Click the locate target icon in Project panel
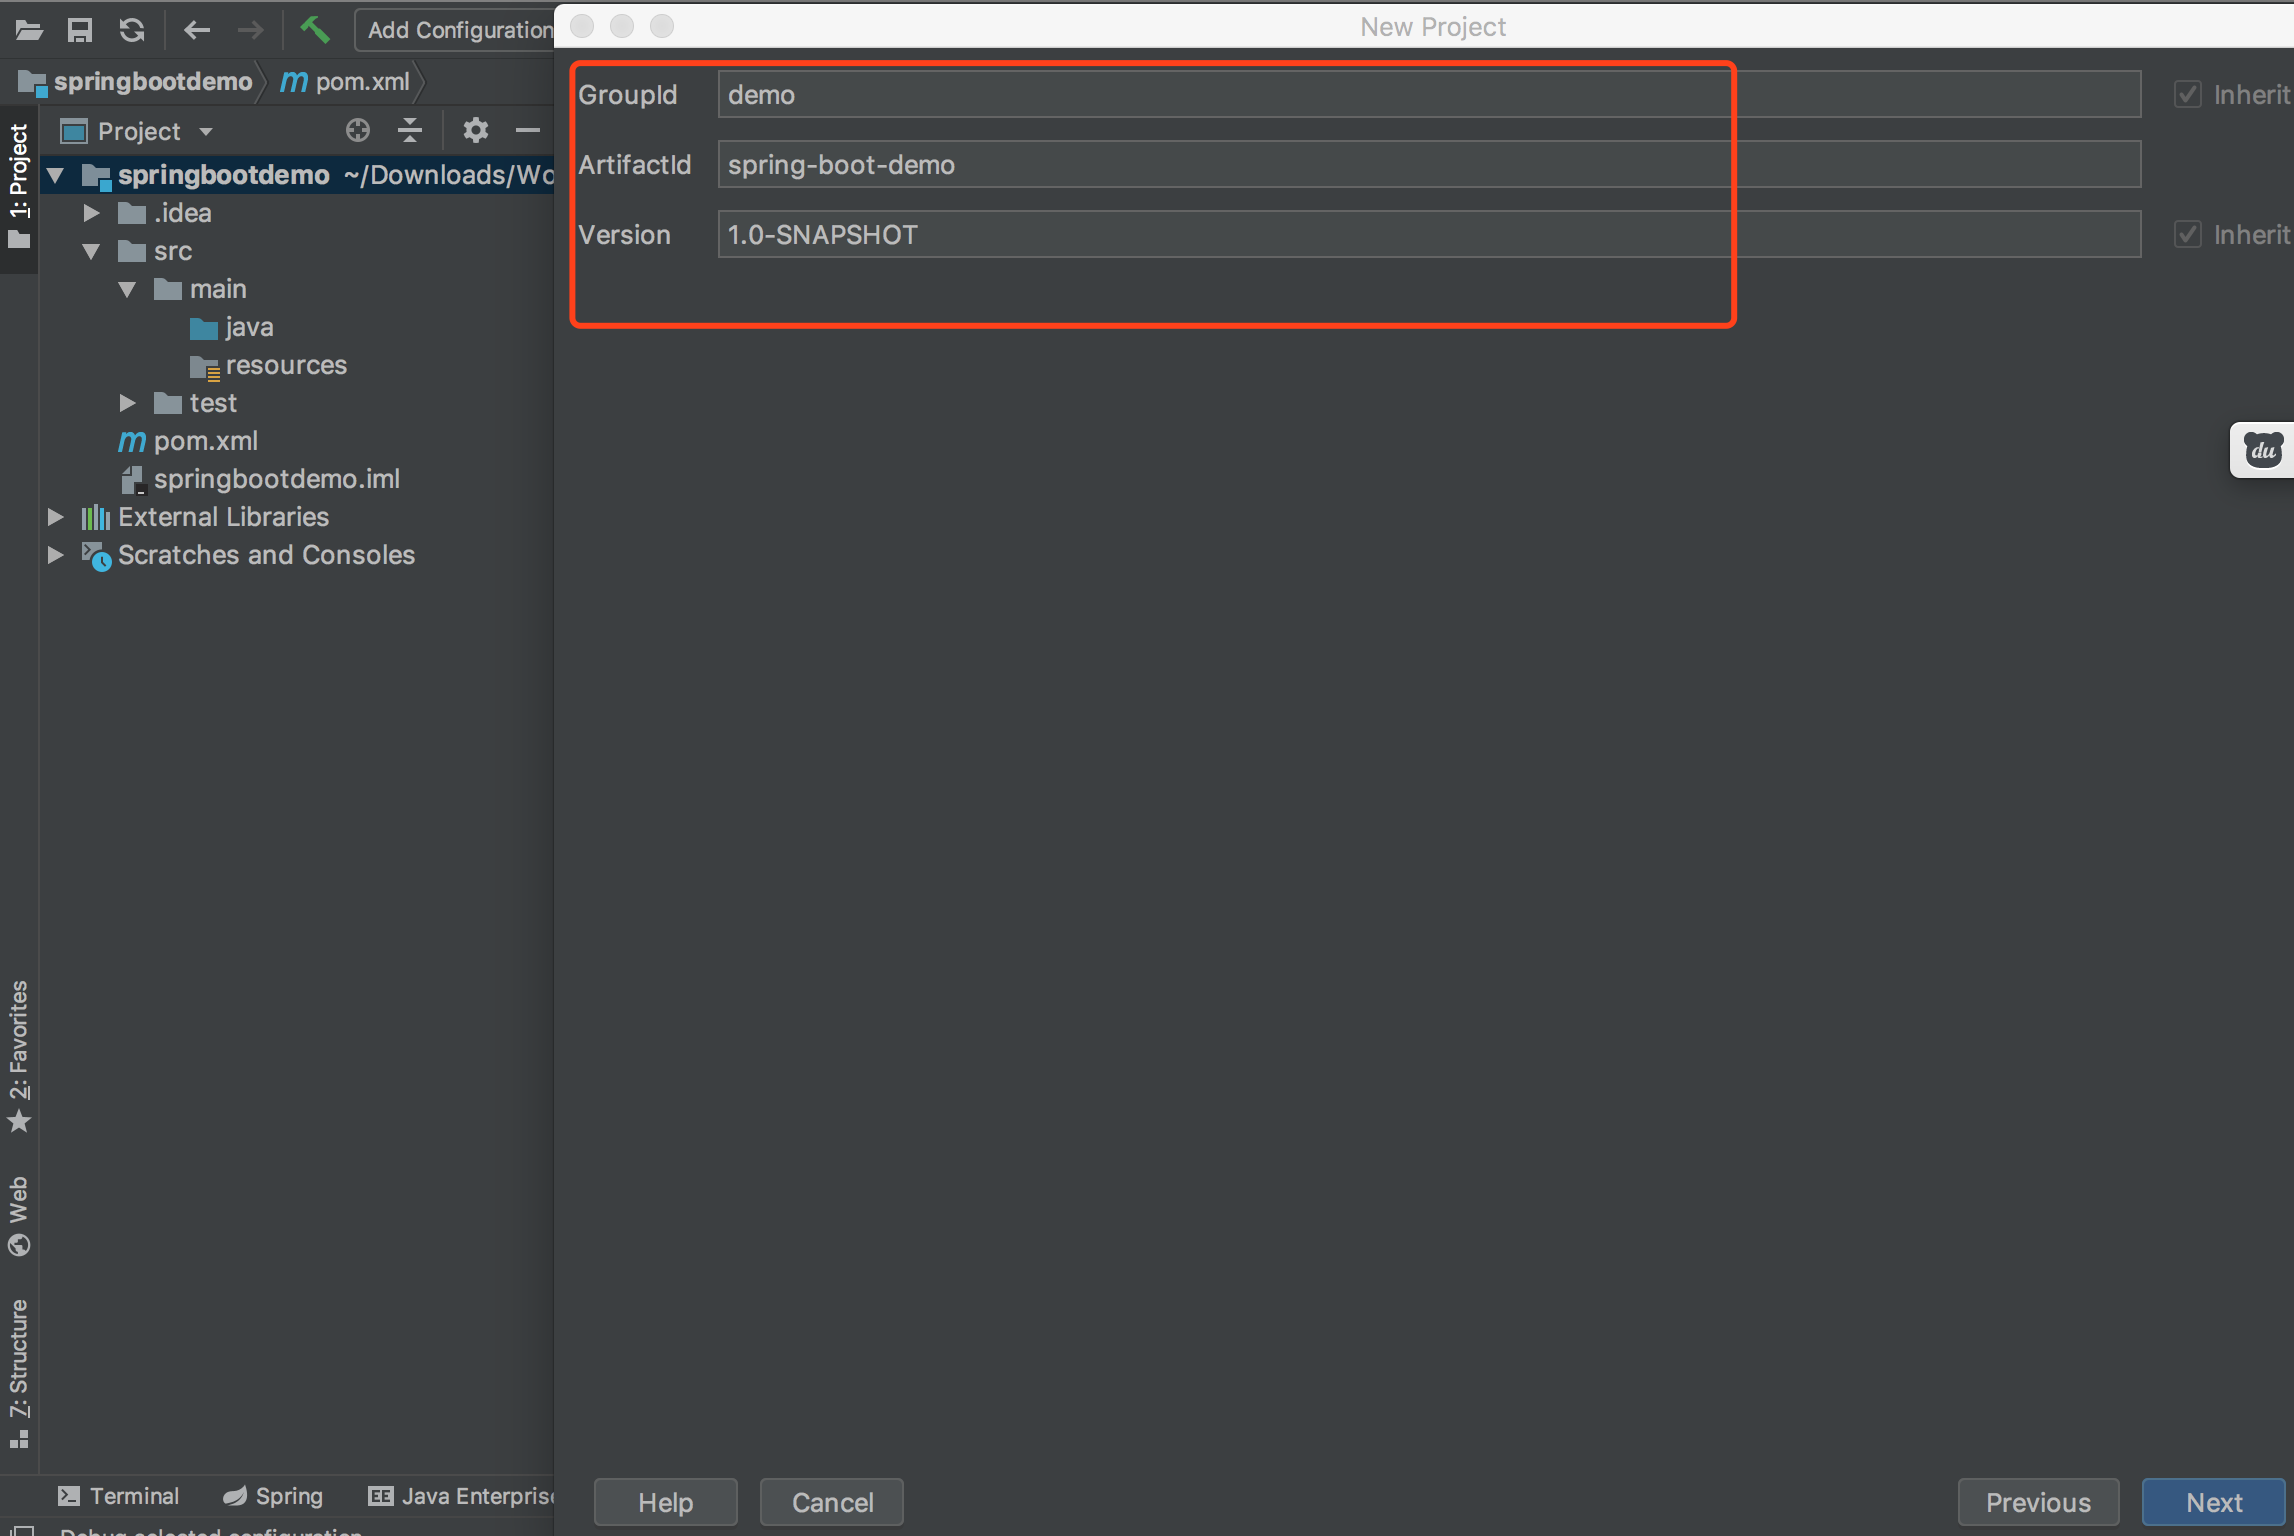The width and height of the screenshot is (2294, 1536). (358, 130)
